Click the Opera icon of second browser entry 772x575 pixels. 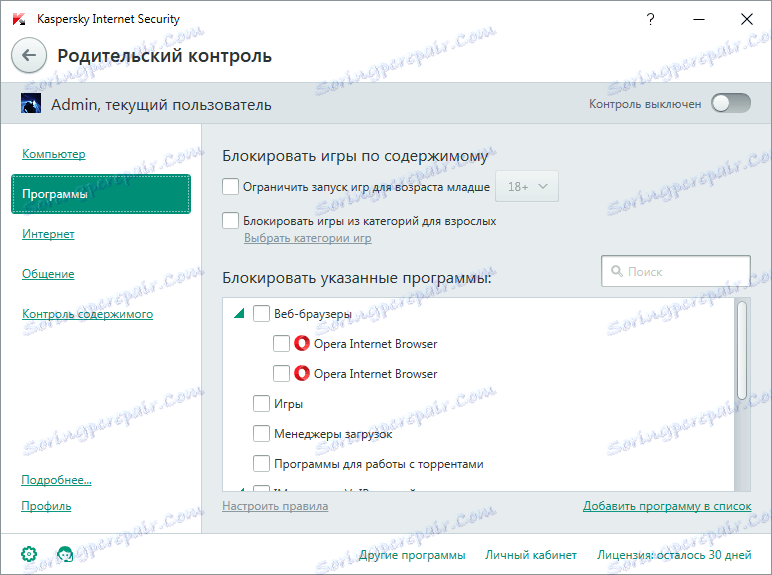pos(301,373)
